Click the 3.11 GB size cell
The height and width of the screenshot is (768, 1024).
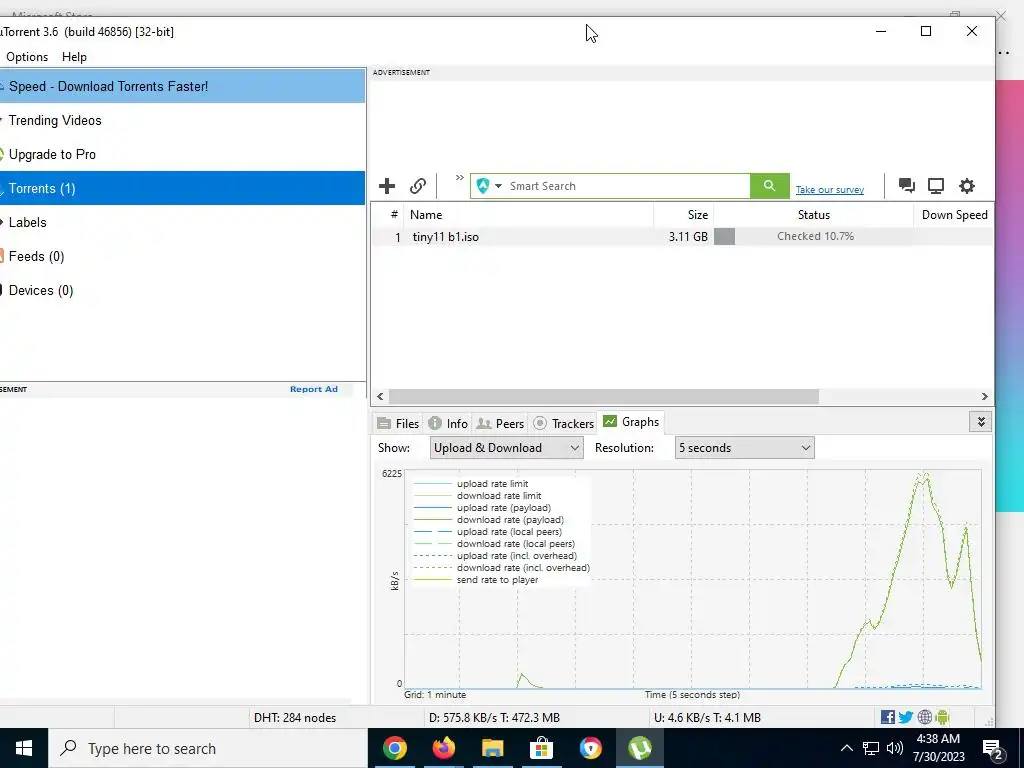pos(688,236)
